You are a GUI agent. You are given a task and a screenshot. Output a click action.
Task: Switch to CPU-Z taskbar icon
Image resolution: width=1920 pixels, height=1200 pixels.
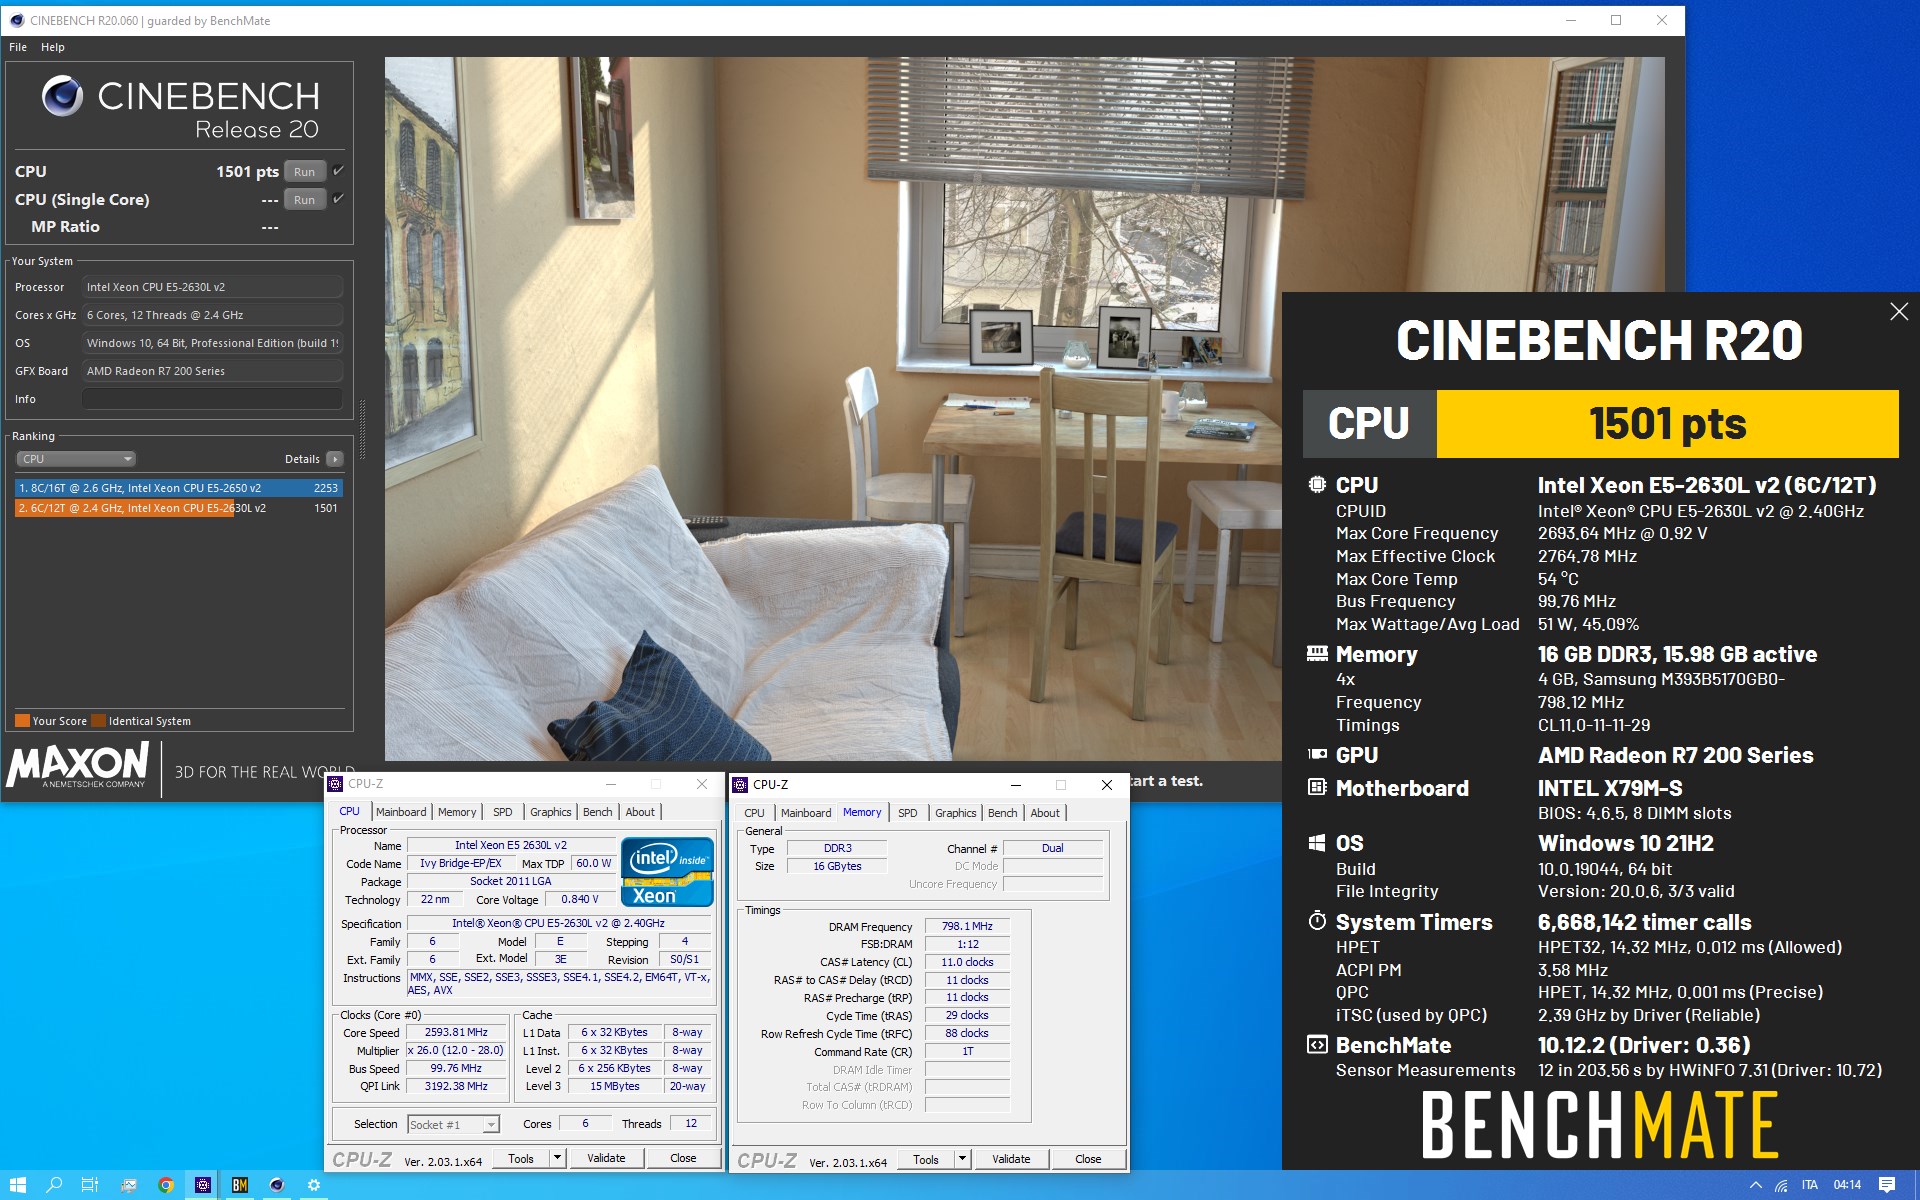coord(203,1185)
